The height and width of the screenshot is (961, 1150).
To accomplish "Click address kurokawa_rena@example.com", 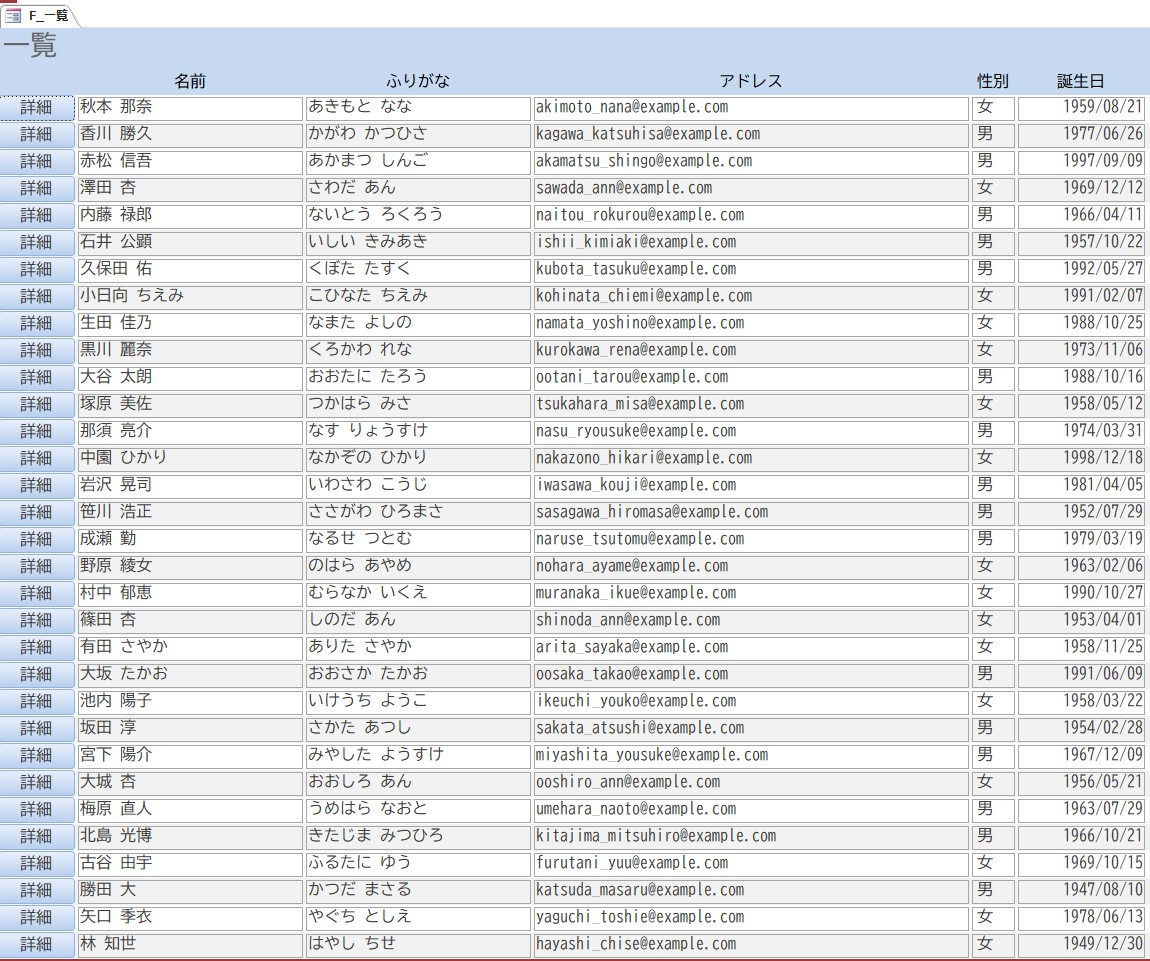I will (x=751, y=351).
